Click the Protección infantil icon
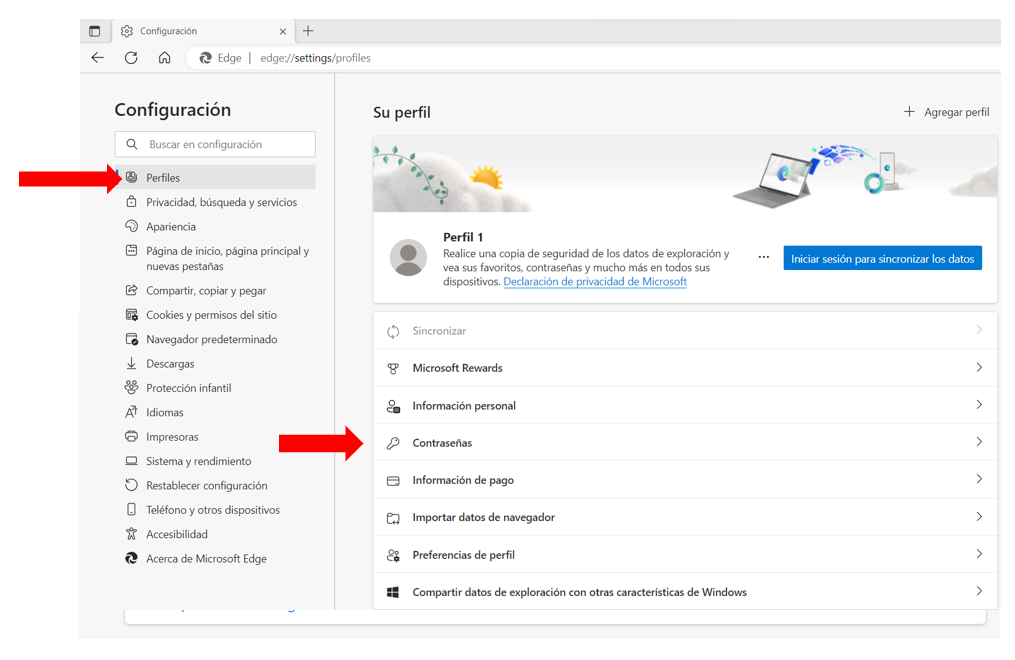This screenshot has height=660, width=1015. tap(131, 388)
